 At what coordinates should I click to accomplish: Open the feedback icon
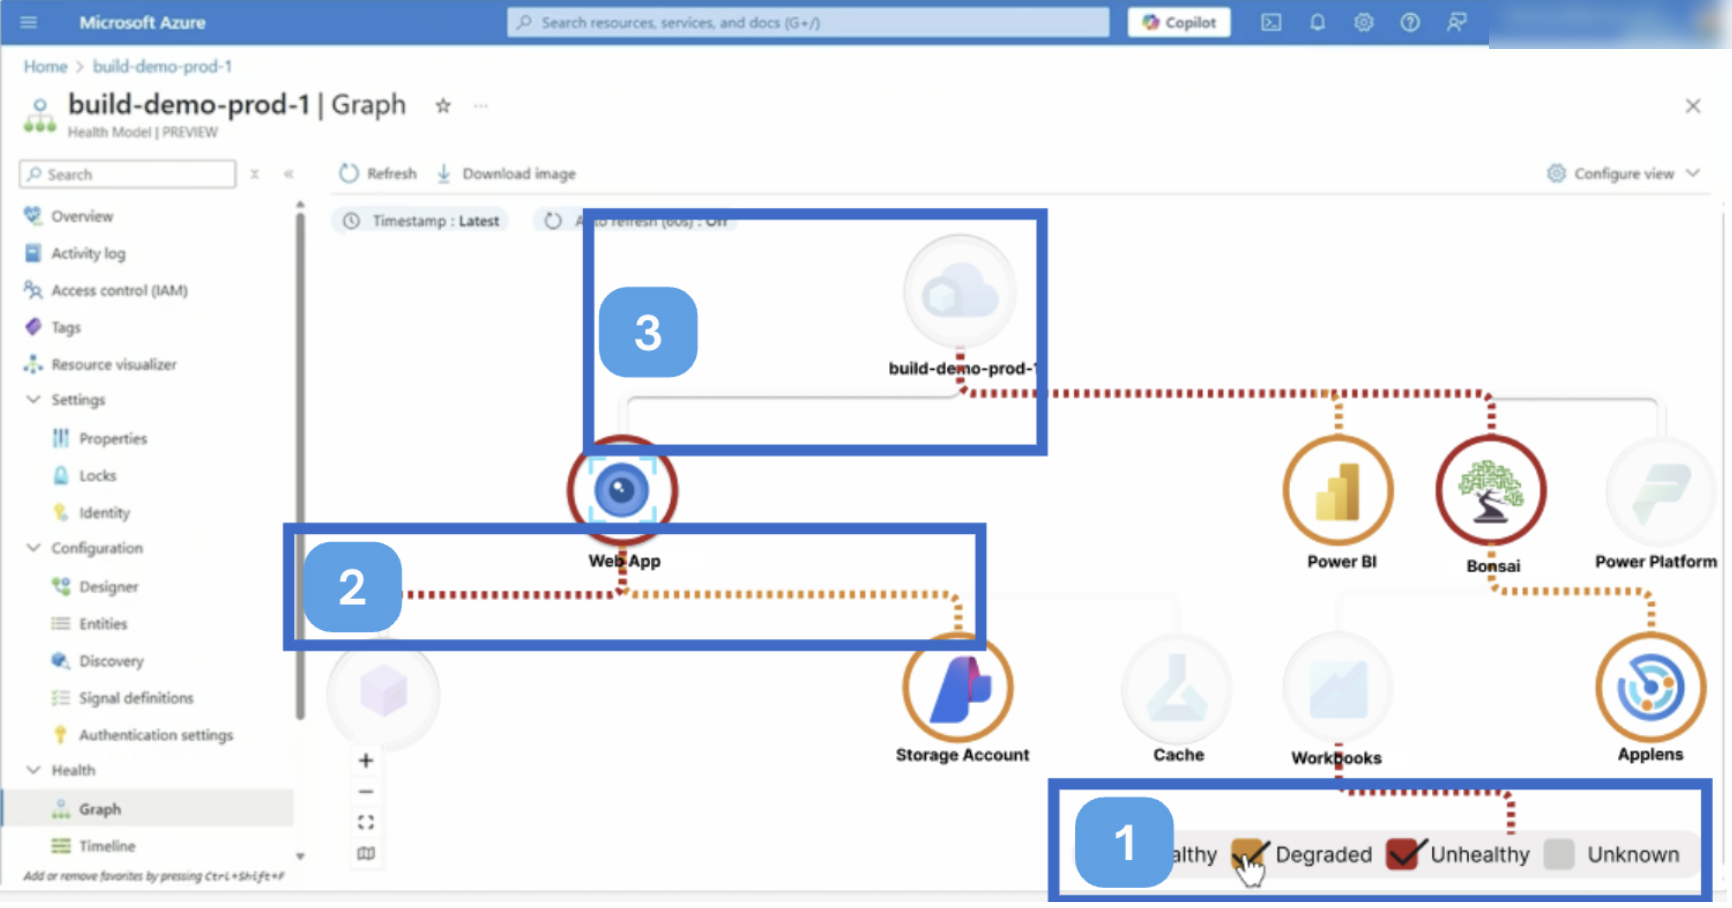tap(1457, 22)
